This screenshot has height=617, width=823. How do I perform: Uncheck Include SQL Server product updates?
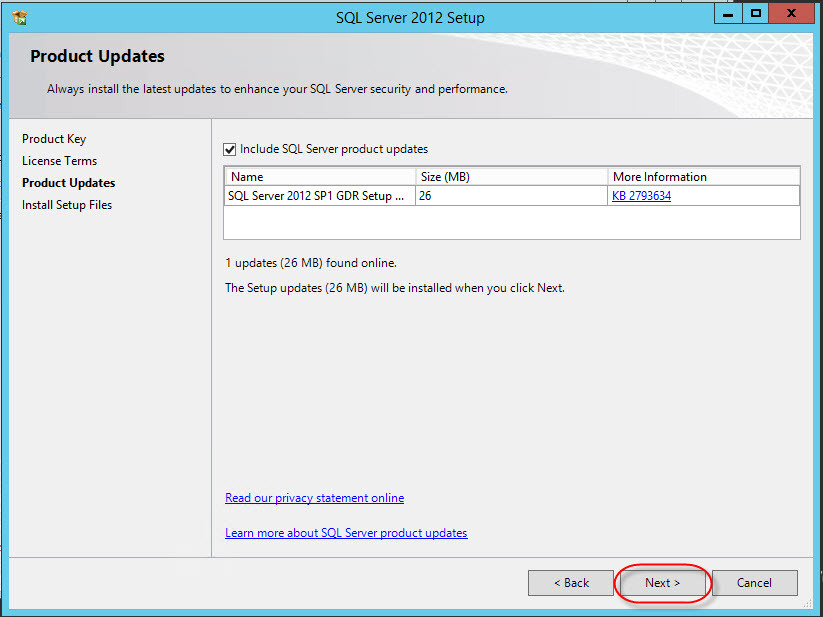click(x=229, y=148)
